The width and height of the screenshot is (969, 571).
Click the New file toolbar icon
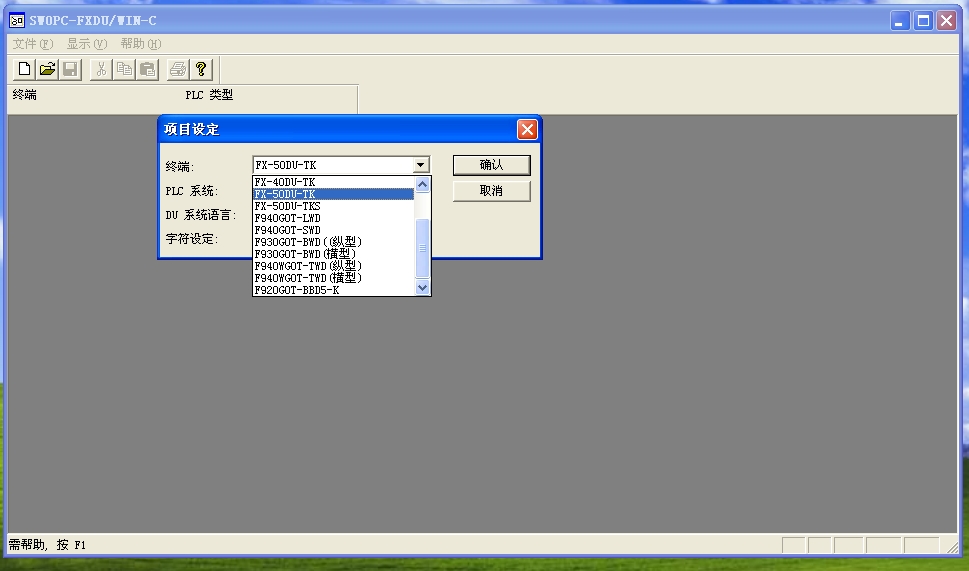pyautogui.click(x=23, y=69)
